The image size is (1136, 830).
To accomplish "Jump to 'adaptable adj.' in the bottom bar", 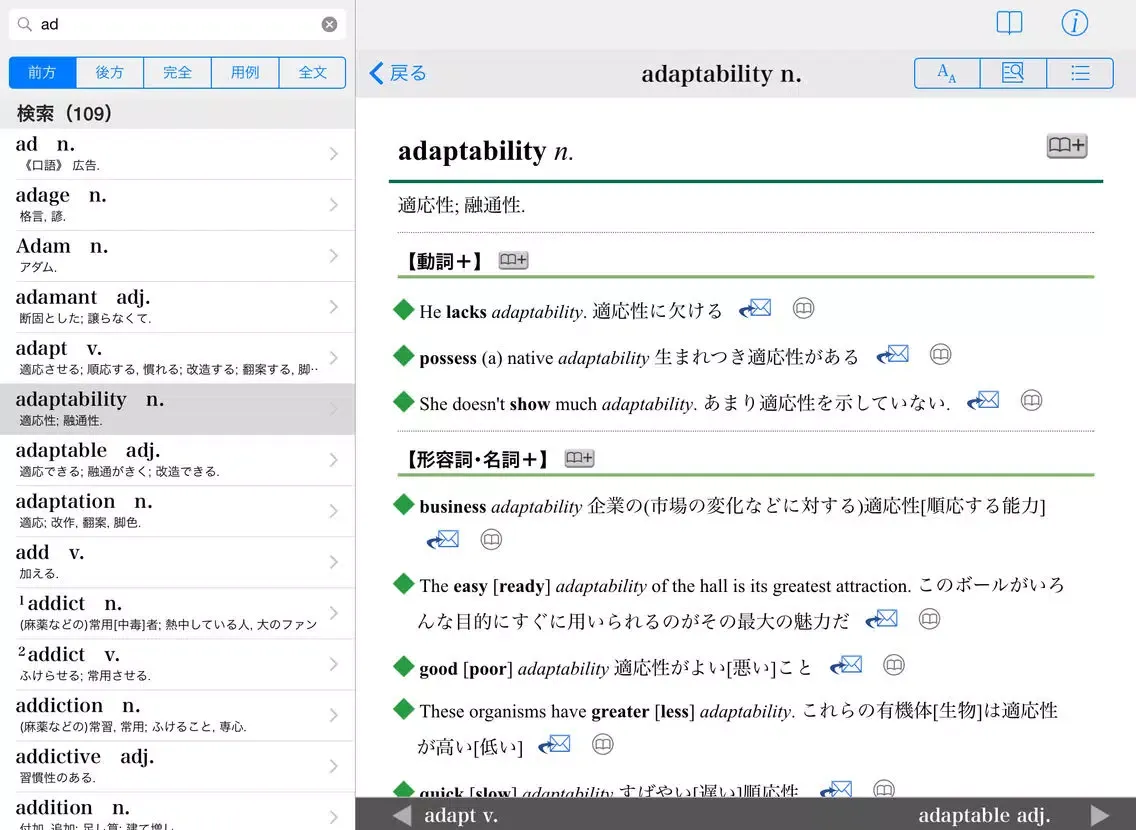I will pyautogui.click(x=984, y=816).
